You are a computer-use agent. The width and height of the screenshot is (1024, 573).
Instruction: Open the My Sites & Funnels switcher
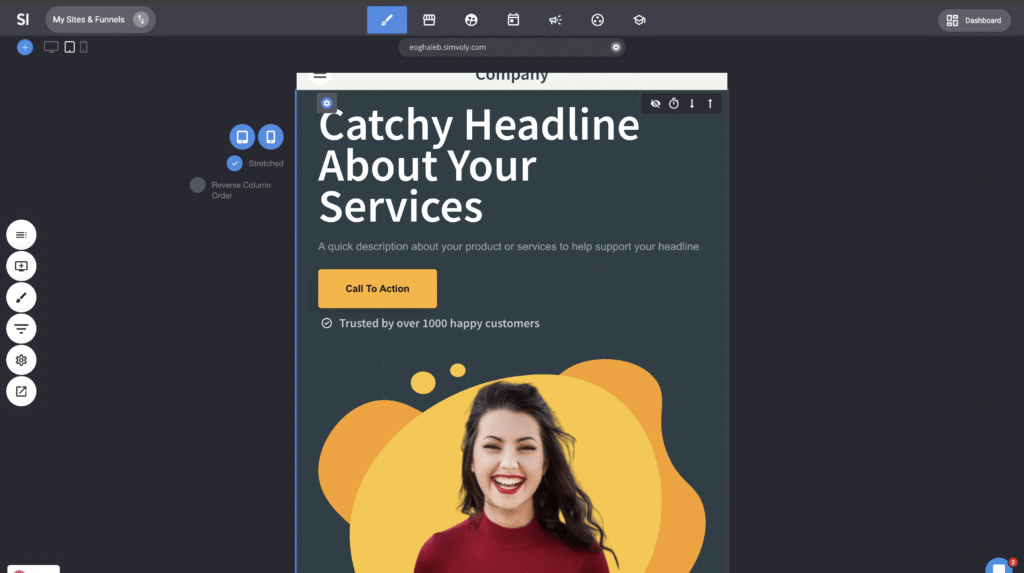coord(100,20)
